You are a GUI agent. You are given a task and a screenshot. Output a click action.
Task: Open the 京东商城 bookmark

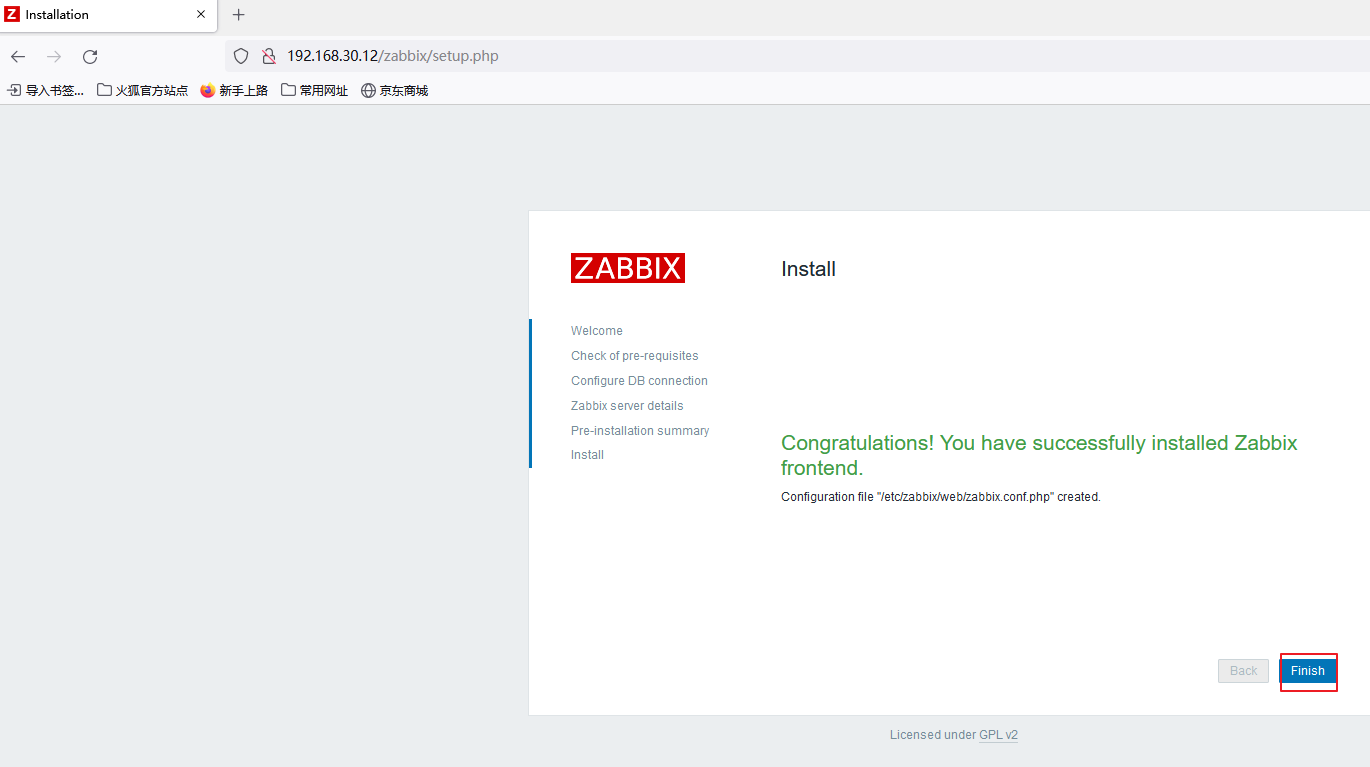394,90
